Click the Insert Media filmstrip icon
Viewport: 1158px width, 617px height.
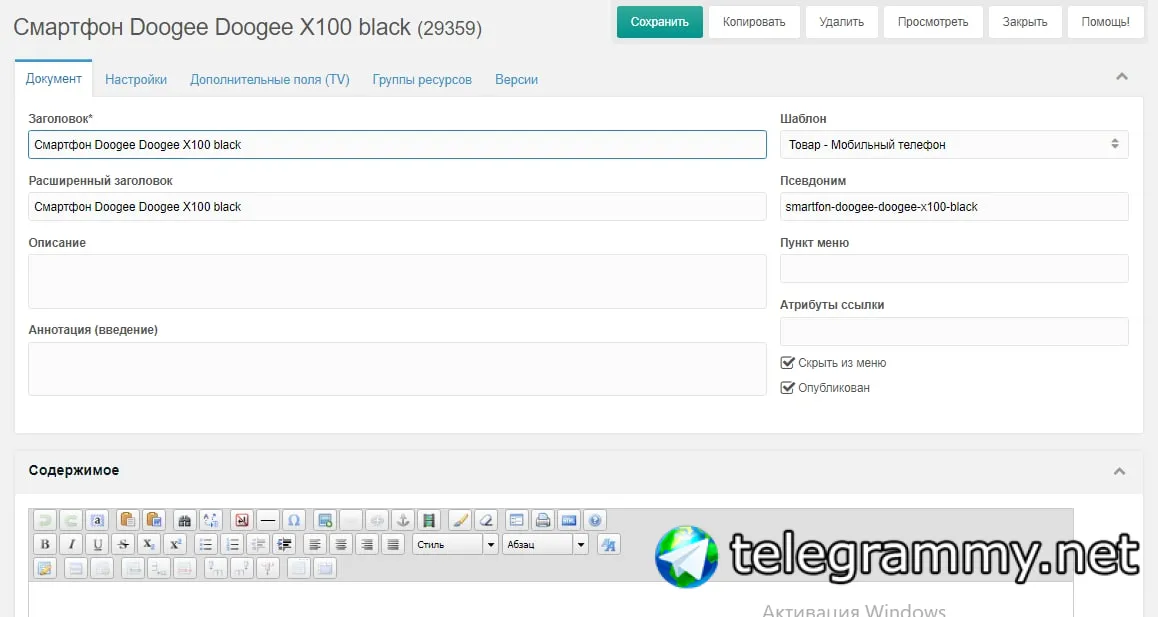(x=429, y=521)
